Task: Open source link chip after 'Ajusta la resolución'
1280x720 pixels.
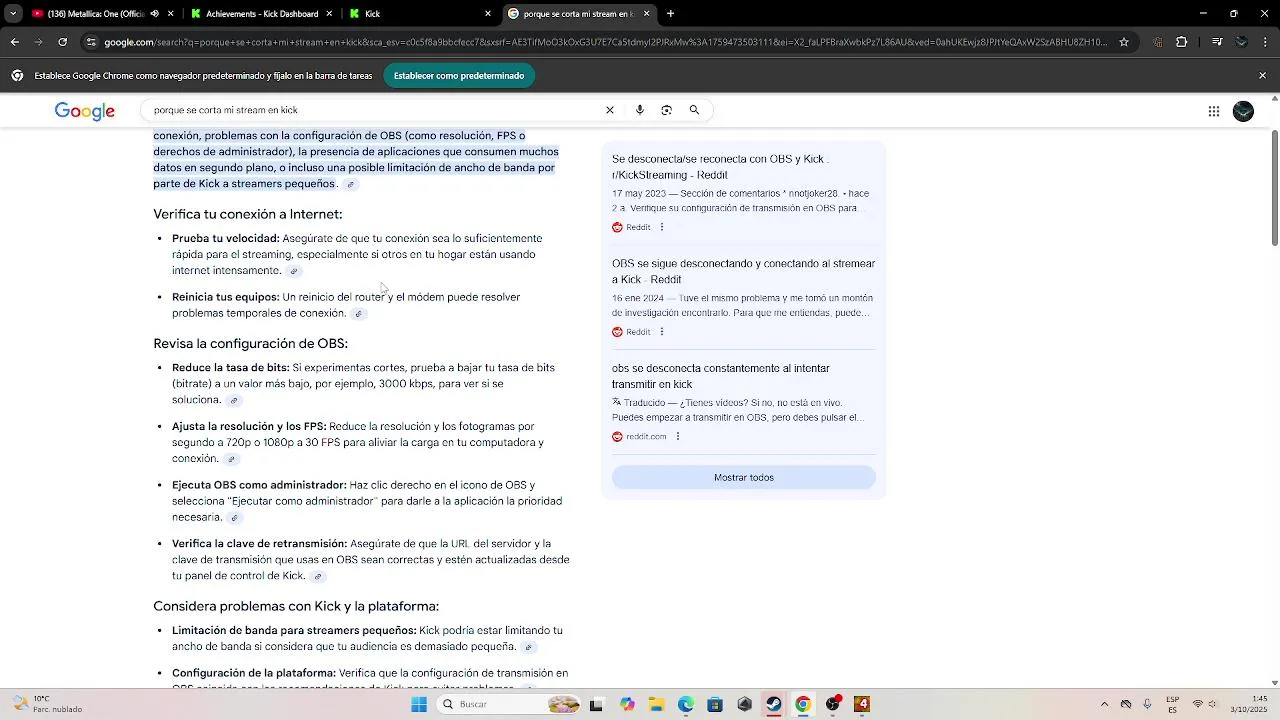Action: click(x=231, y=460)
